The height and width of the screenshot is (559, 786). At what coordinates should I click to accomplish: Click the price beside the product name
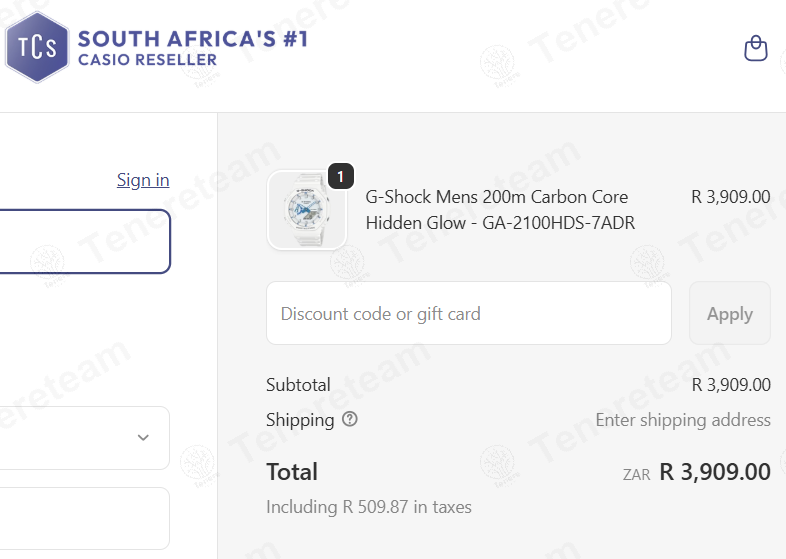click(x=730, y=197)
